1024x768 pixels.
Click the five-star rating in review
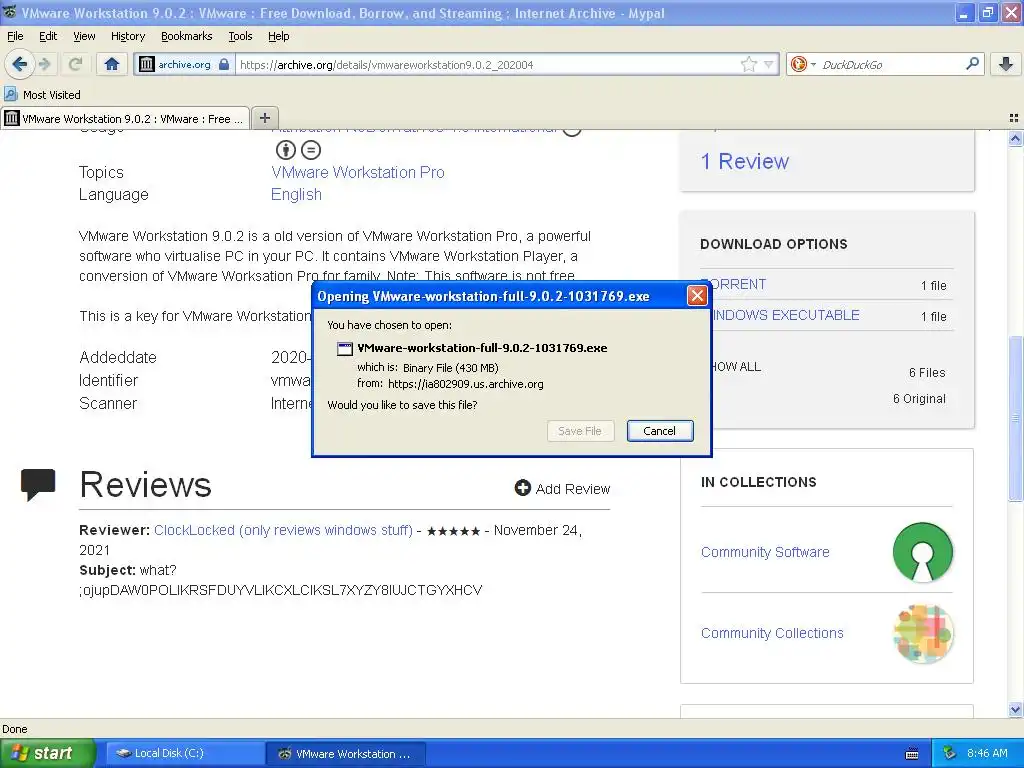point(453,531)
